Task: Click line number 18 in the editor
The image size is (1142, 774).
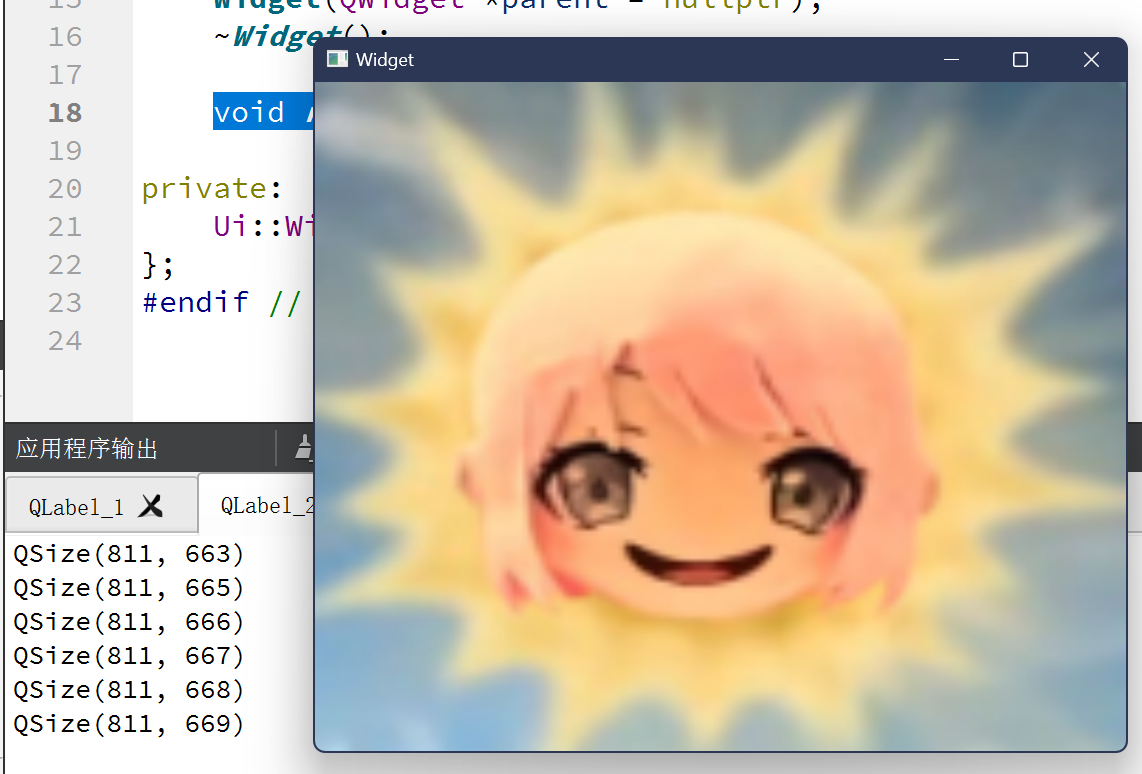Action: point(65,113)
